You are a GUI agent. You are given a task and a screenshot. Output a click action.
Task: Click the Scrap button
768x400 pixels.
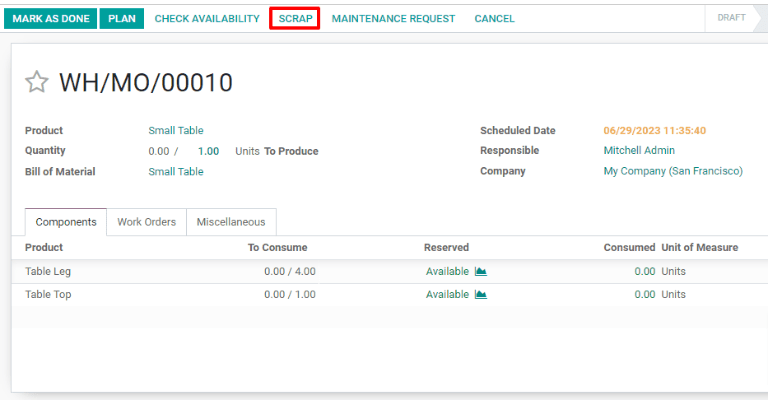(x=295, y=19)
